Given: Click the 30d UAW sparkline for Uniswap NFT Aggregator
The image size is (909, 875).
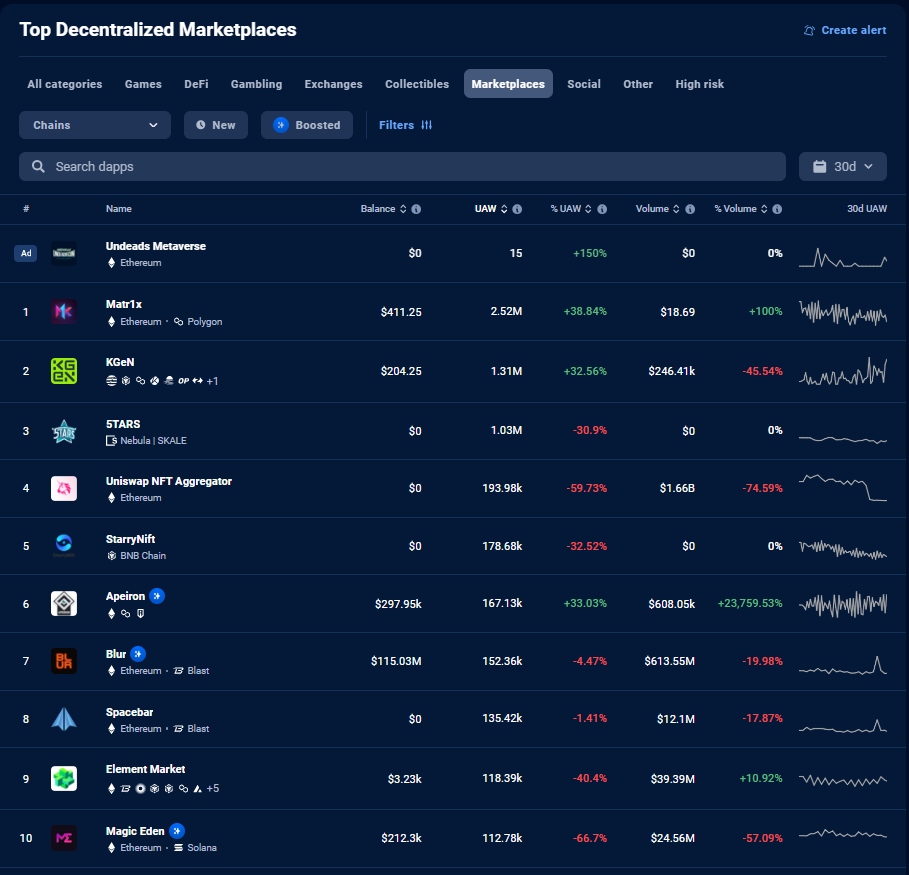Looking at the screenshot, I should (x=843, y=488).
